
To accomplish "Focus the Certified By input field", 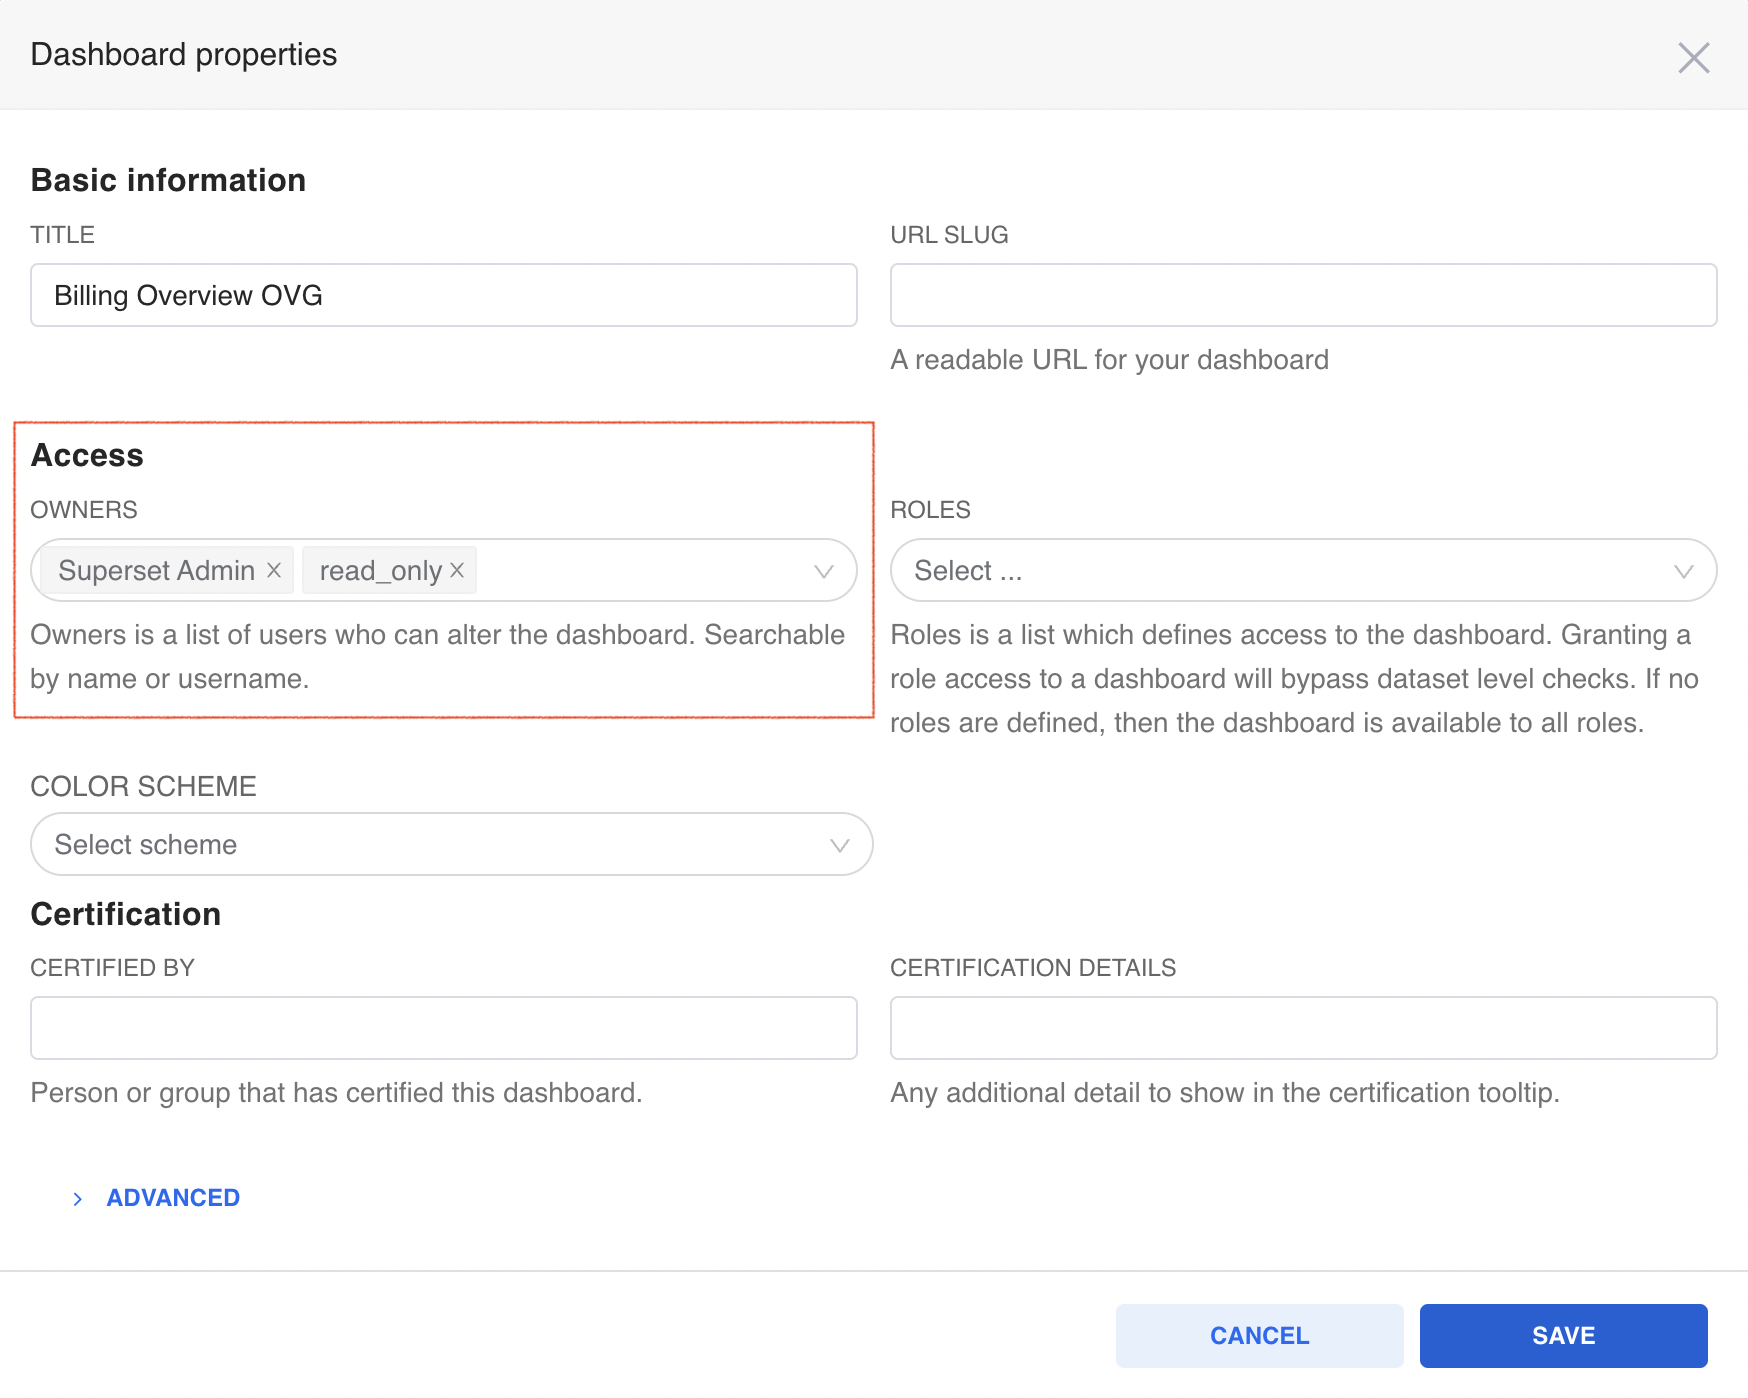I will click(443, 1027).
